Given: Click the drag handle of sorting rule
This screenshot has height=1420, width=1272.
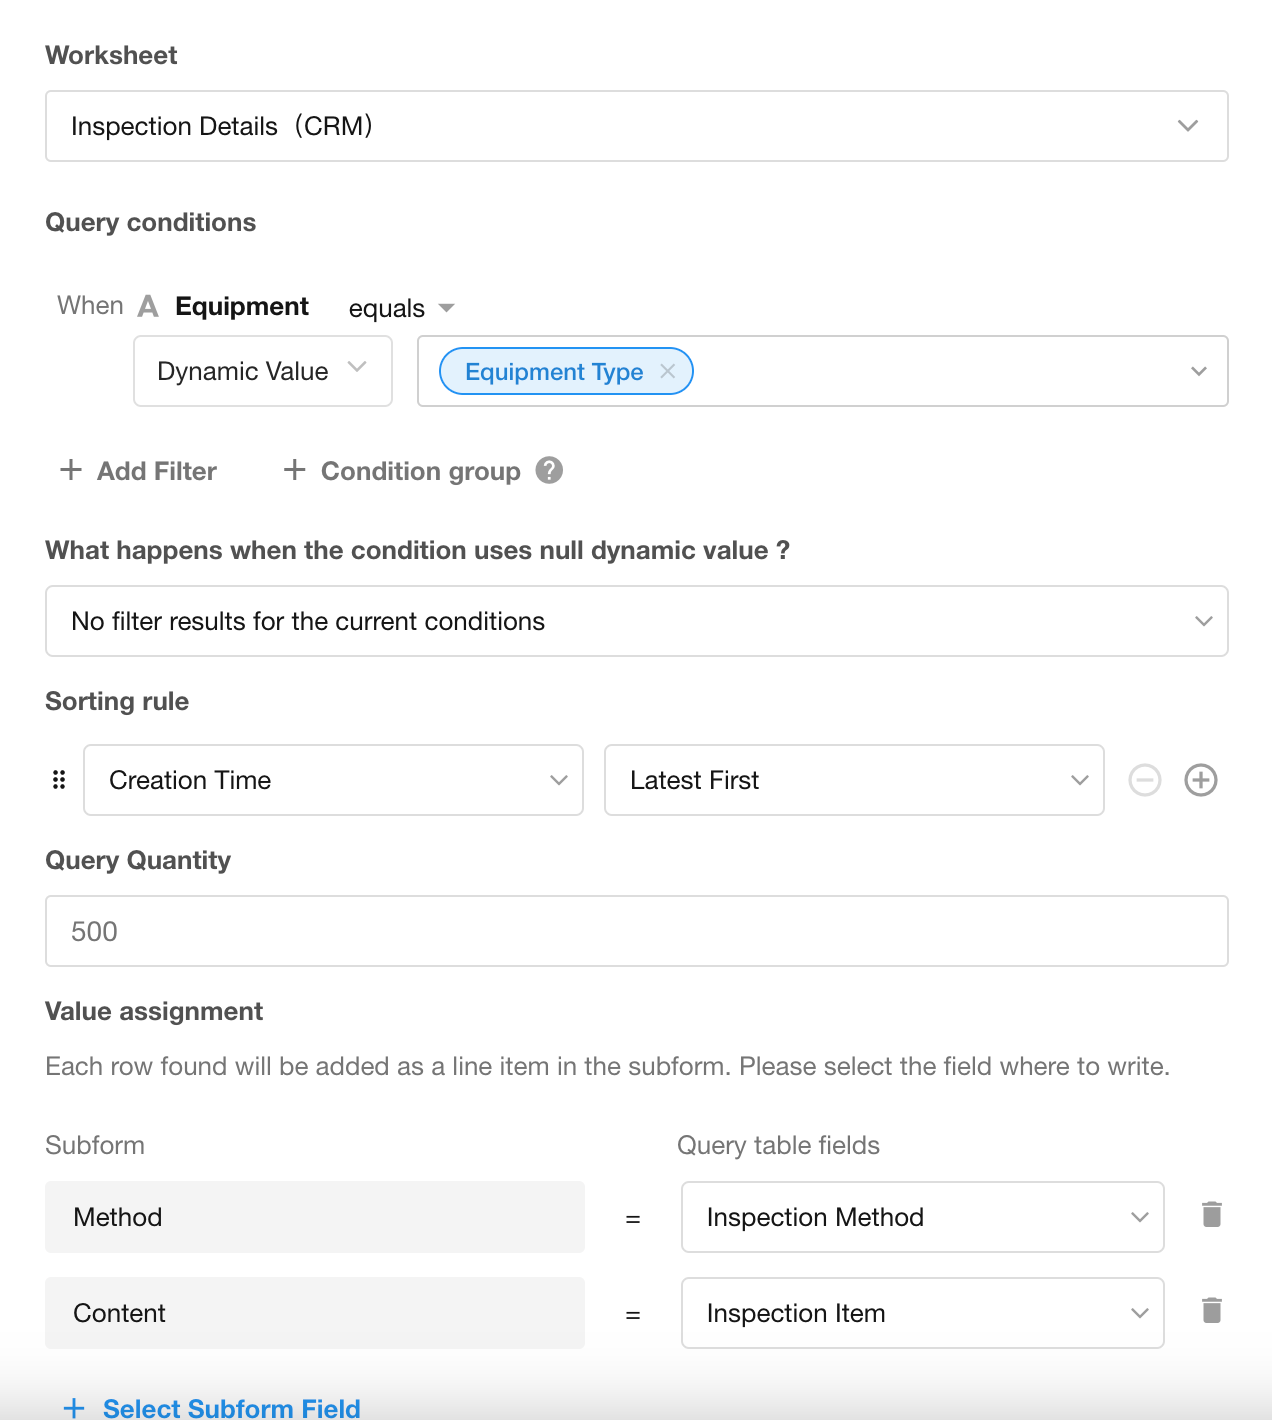Looking at the screenshot, I should 59,780.
